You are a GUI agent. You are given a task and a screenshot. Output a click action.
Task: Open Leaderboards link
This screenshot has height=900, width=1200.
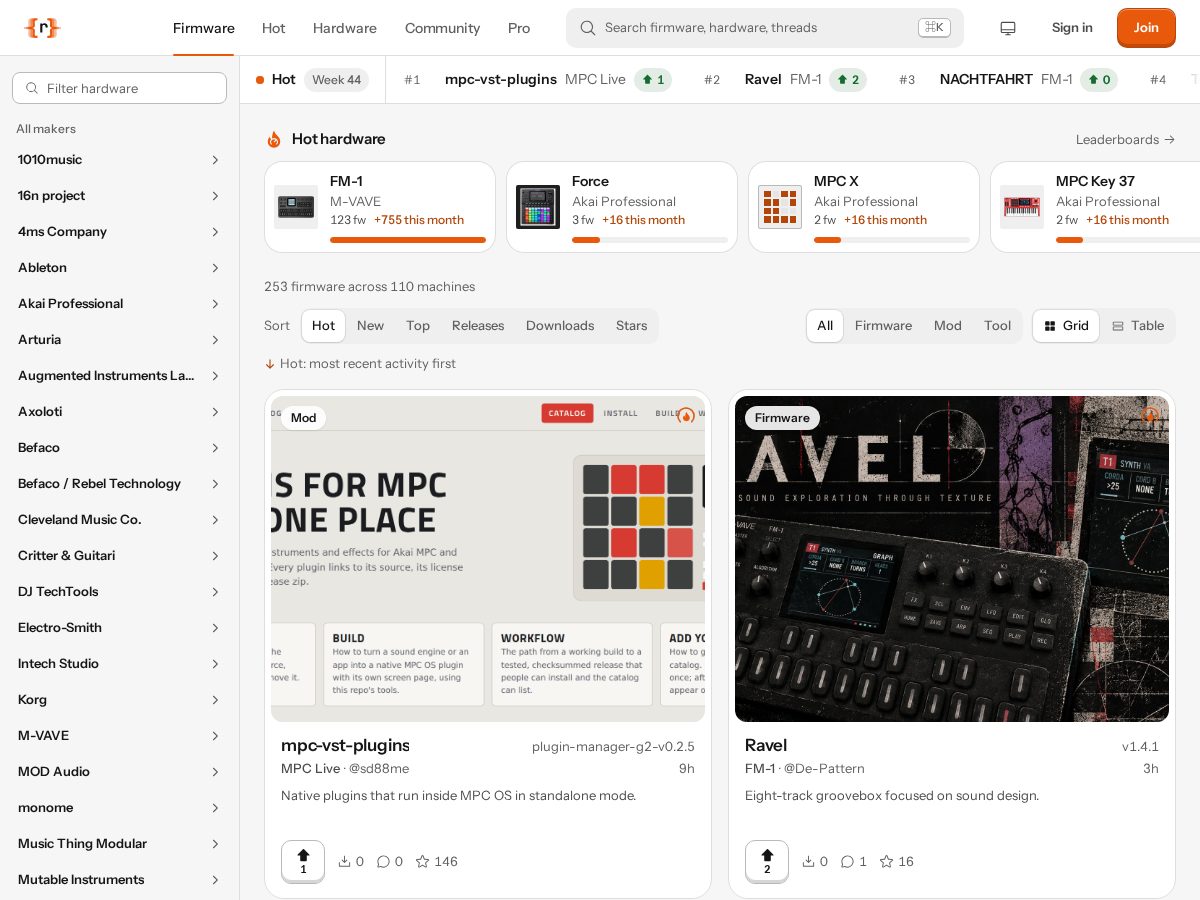tap(1125, 140)
